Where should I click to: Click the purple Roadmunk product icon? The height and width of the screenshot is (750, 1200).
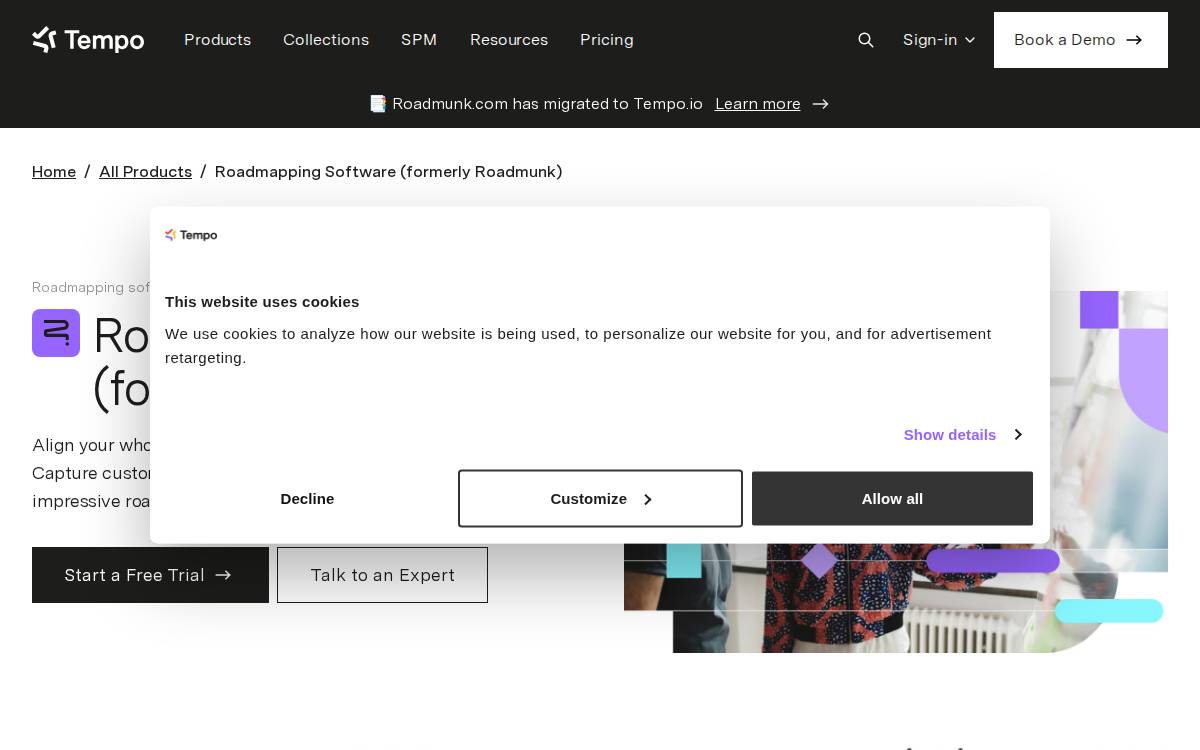point(56,333)
